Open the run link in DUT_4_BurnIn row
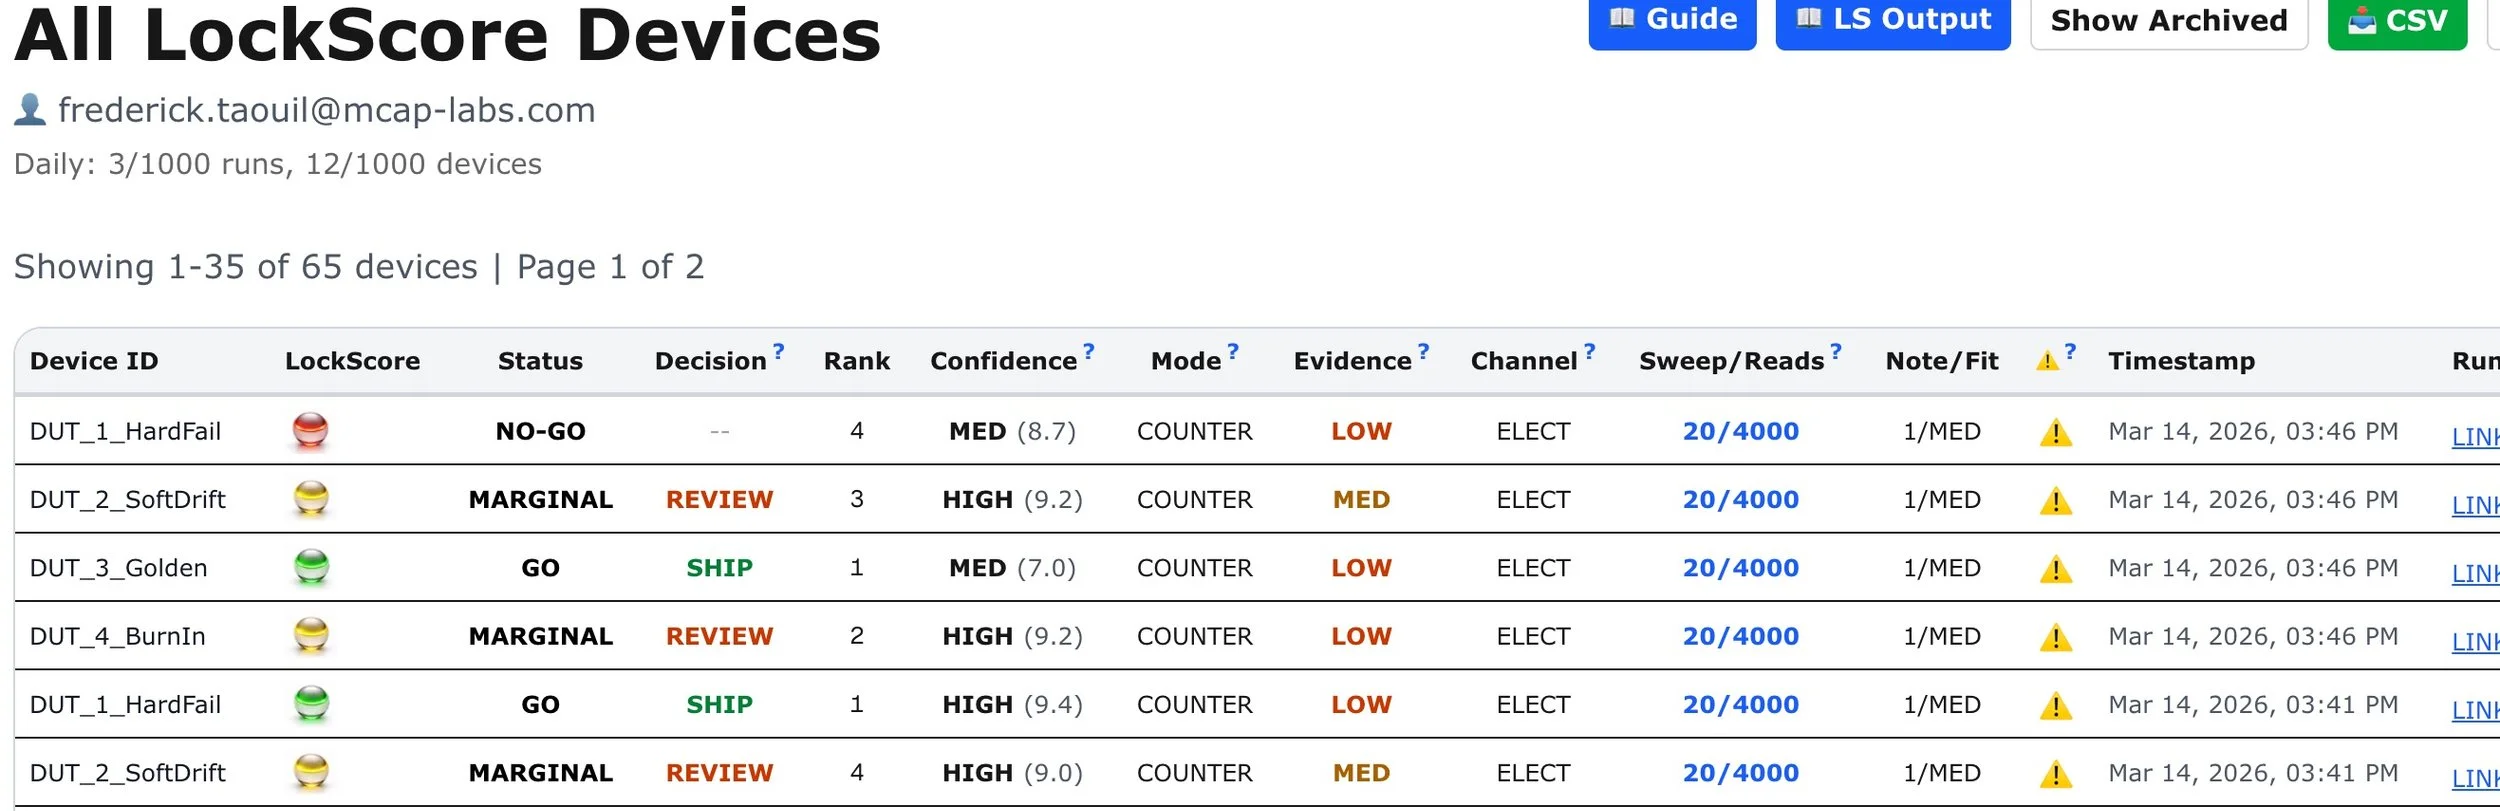Viewport: 2500px width, 811px height. point(2475,642)
